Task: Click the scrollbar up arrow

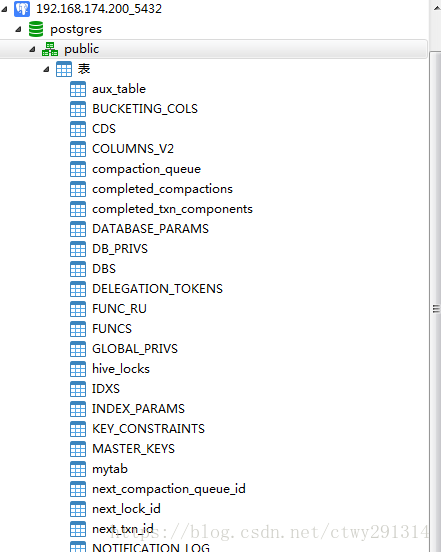Action: tap(436, 9)
